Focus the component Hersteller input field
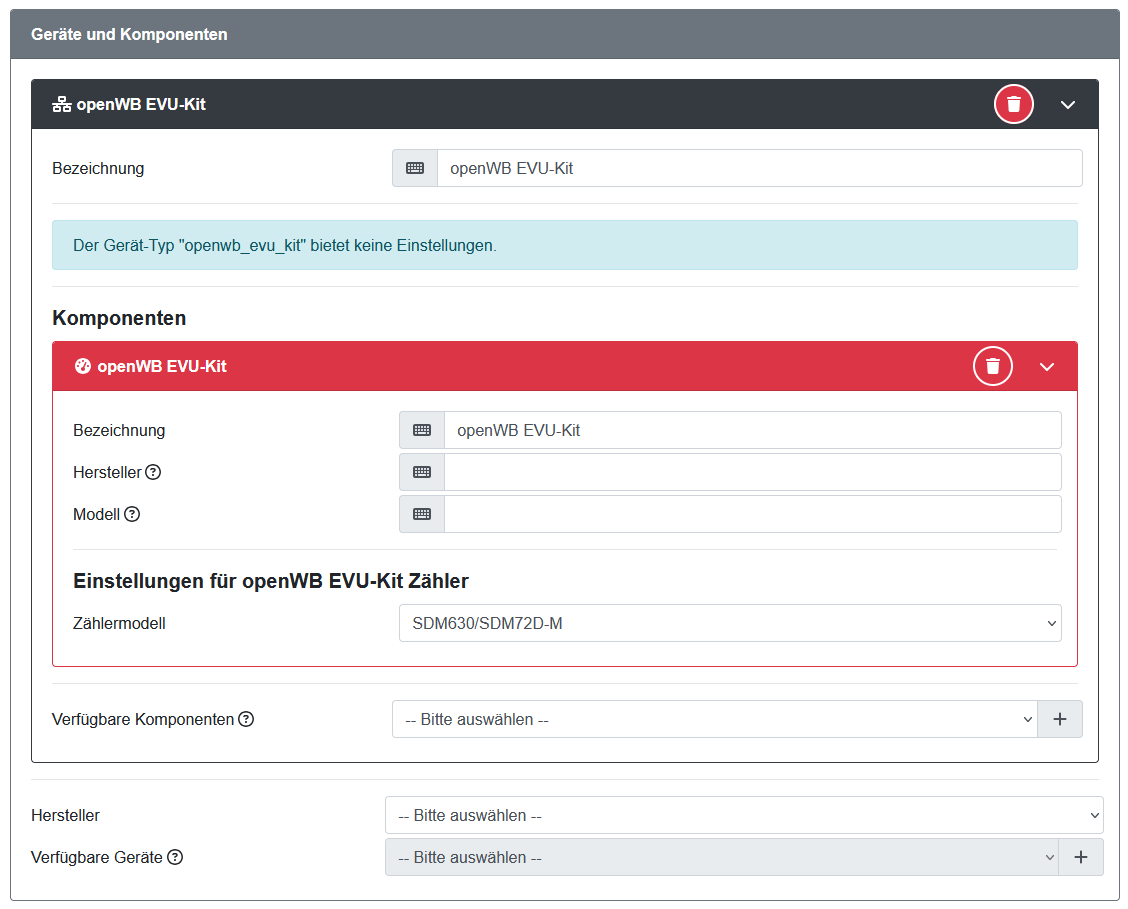 pos(752,472)
